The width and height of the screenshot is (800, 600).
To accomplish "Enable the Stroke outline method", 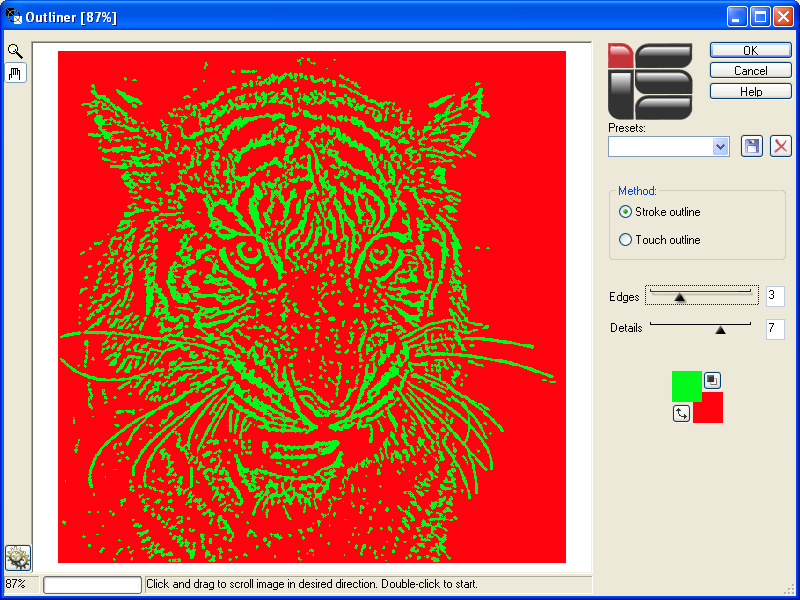I will (626, 212).
